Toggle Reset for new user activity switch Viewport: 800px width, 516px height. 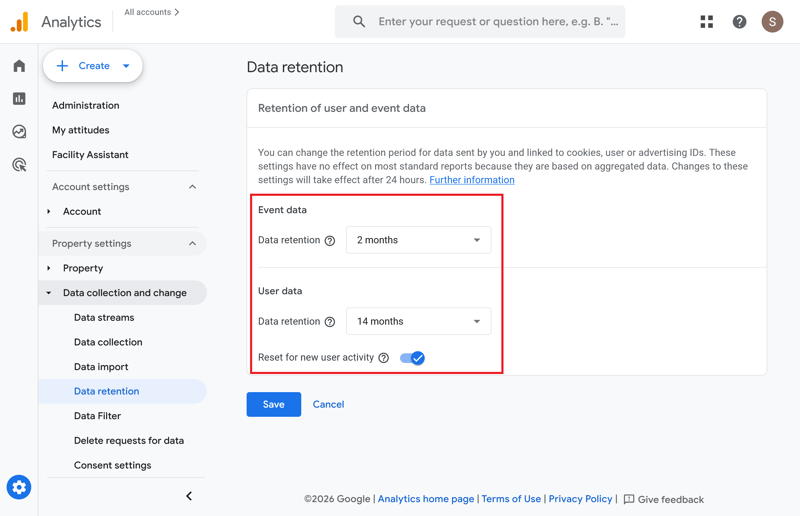point(412,358)
